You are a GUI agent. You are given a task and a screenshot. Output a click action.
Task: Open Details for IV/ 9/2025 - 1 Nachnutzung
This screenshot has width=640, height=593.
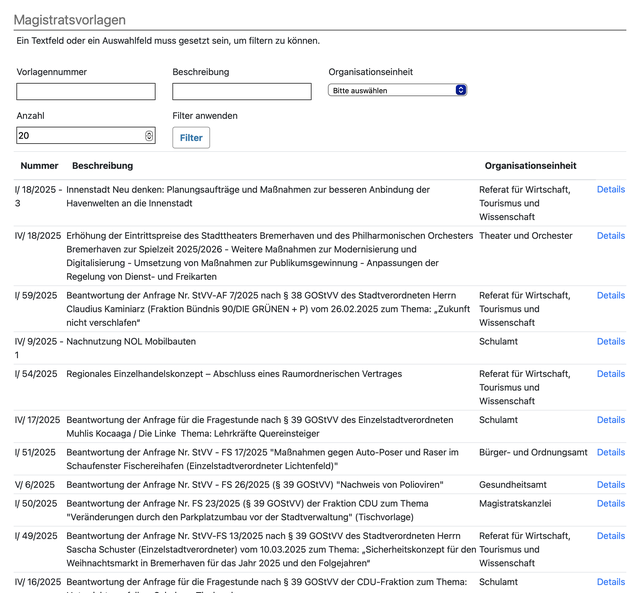tap(611, 341)
